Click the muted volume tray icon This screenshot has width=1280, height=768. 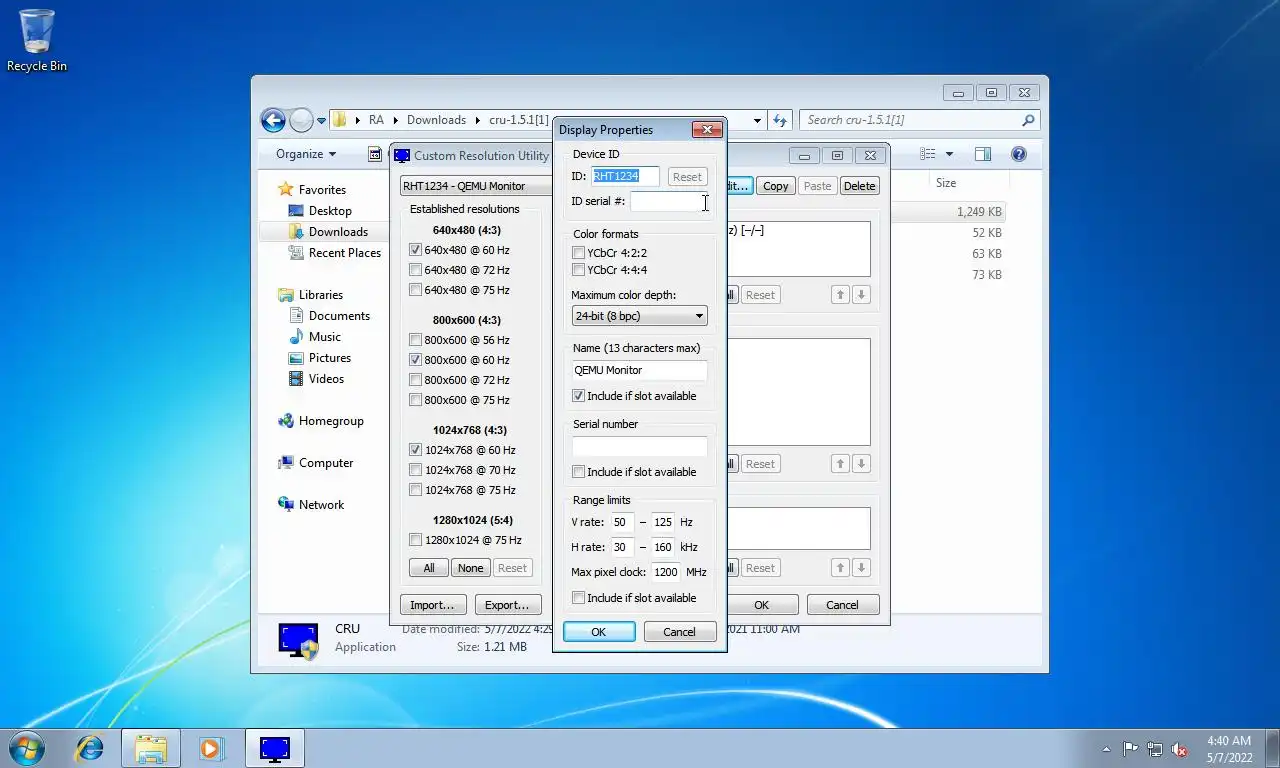1180,749
